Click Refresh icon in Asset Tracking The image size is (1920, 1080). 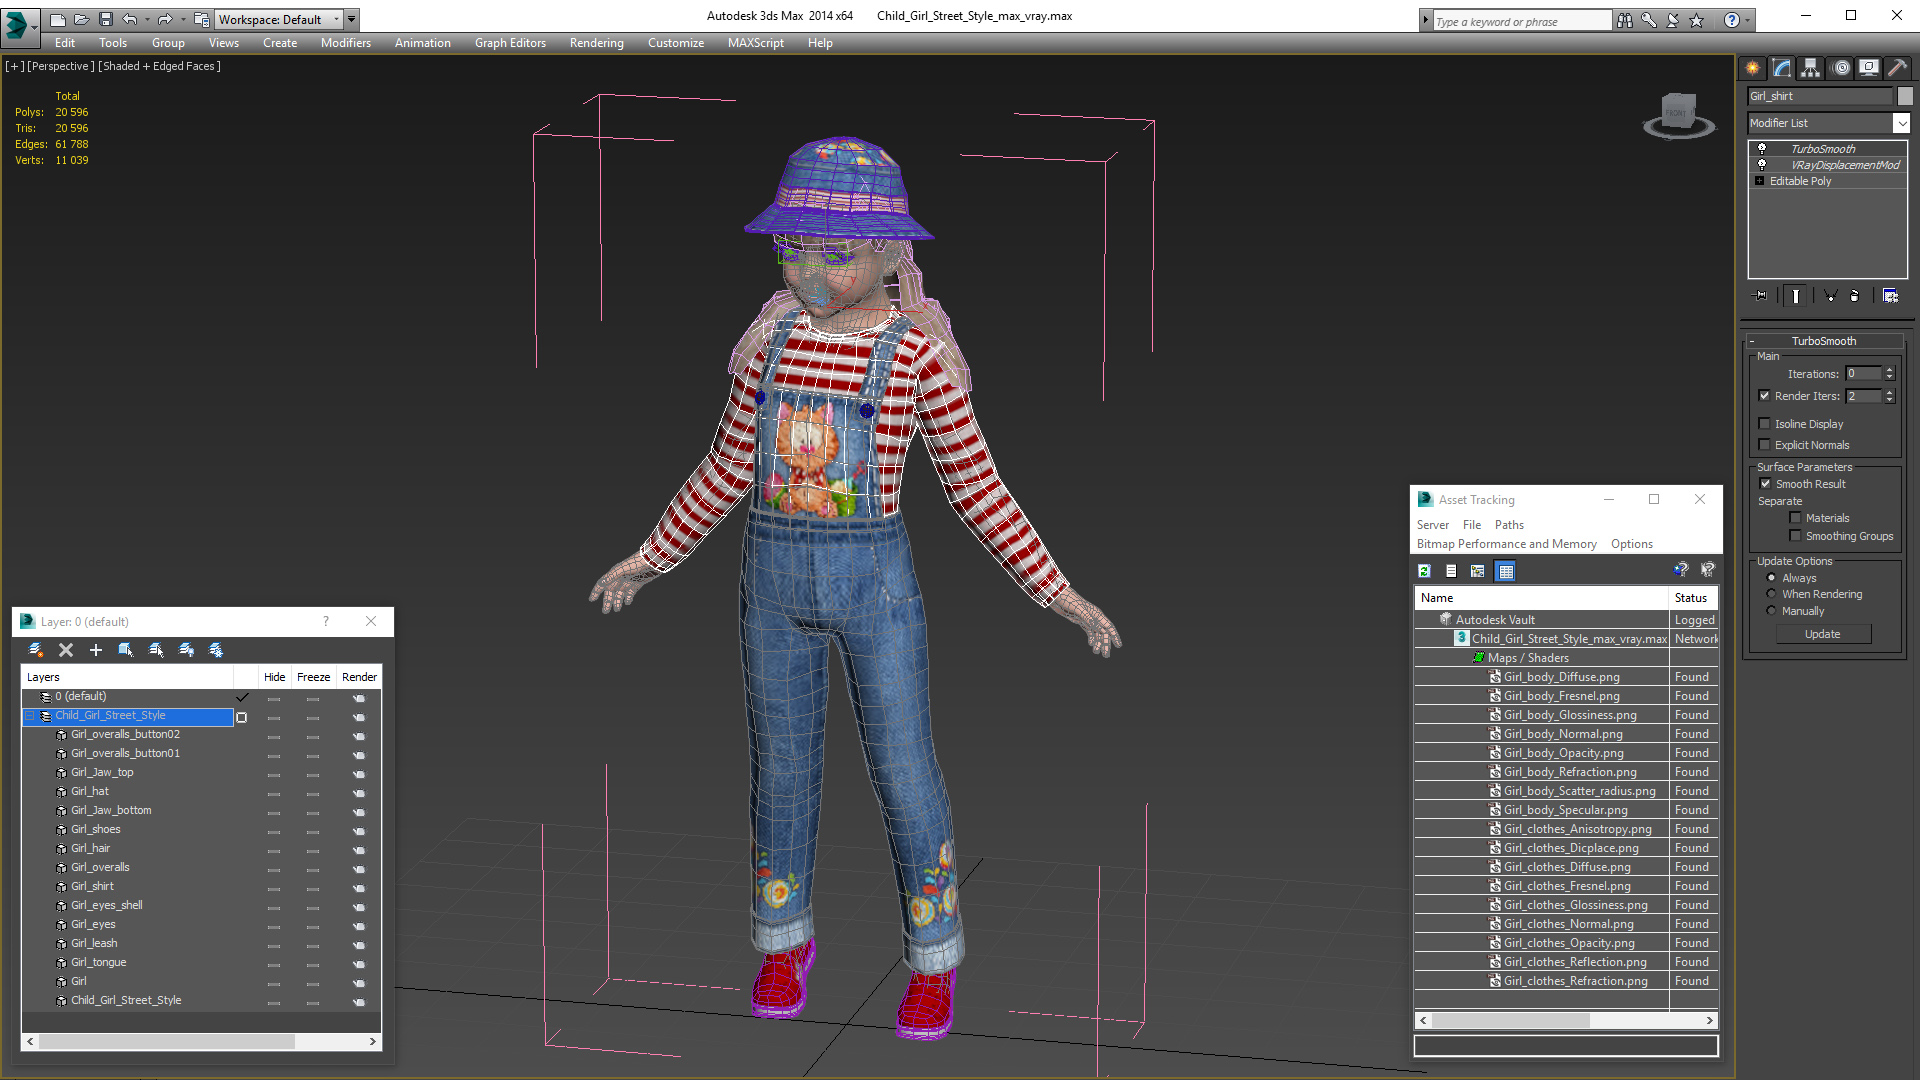(x=1425, y=571)
